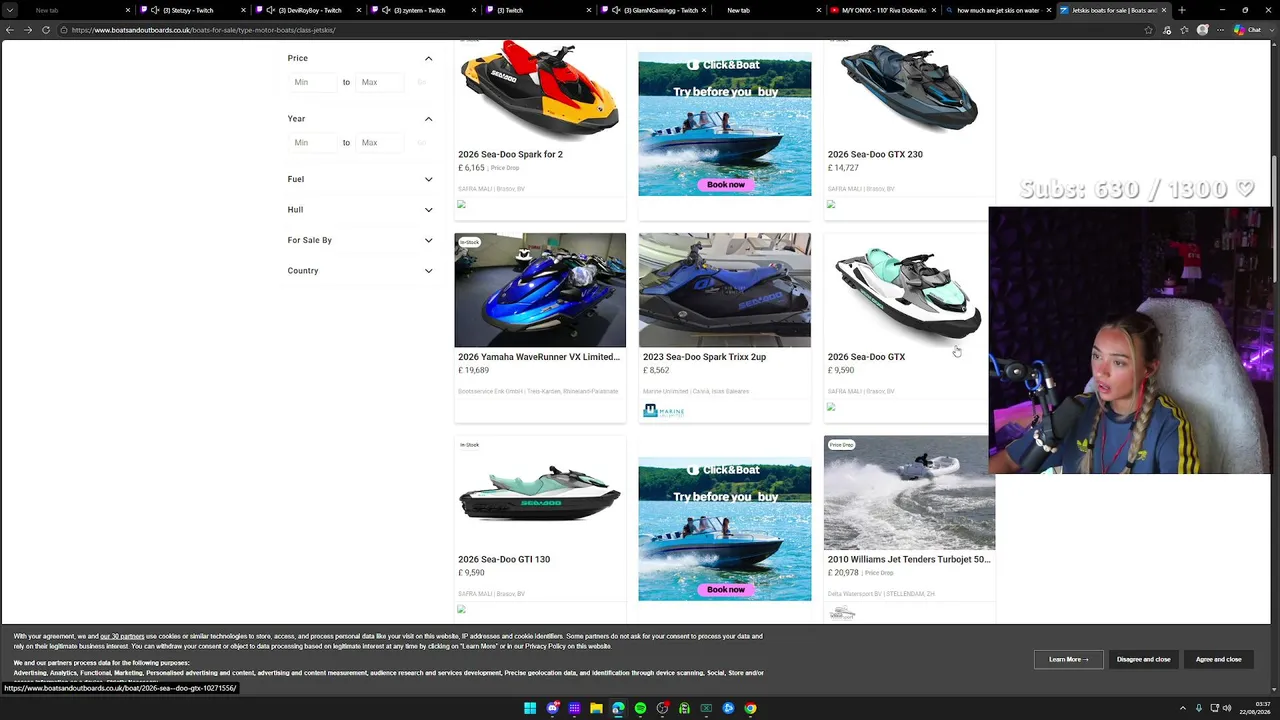
Task: Open the purple grid app in taskbar
Action: click(x=574, y=708)
